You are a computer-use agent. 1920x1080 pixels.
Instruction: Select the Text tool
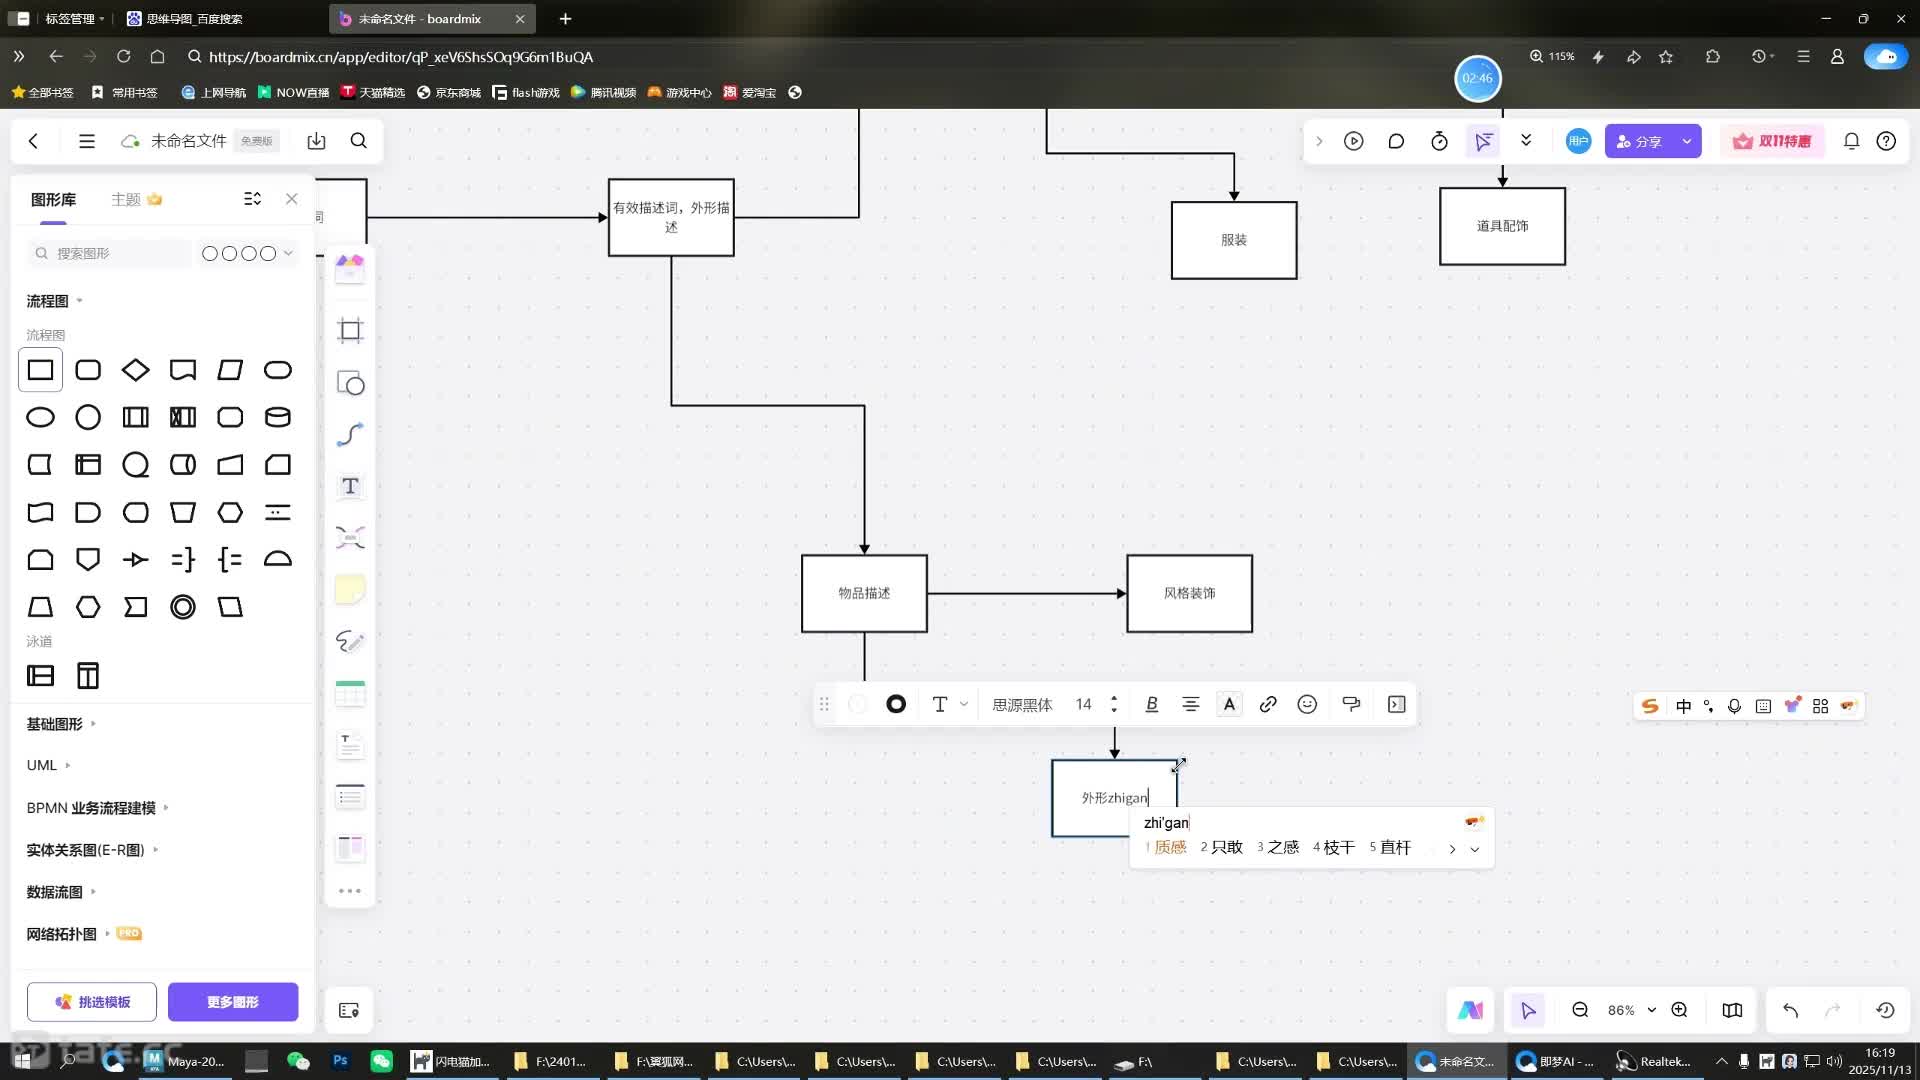click(x=350, y=487)
